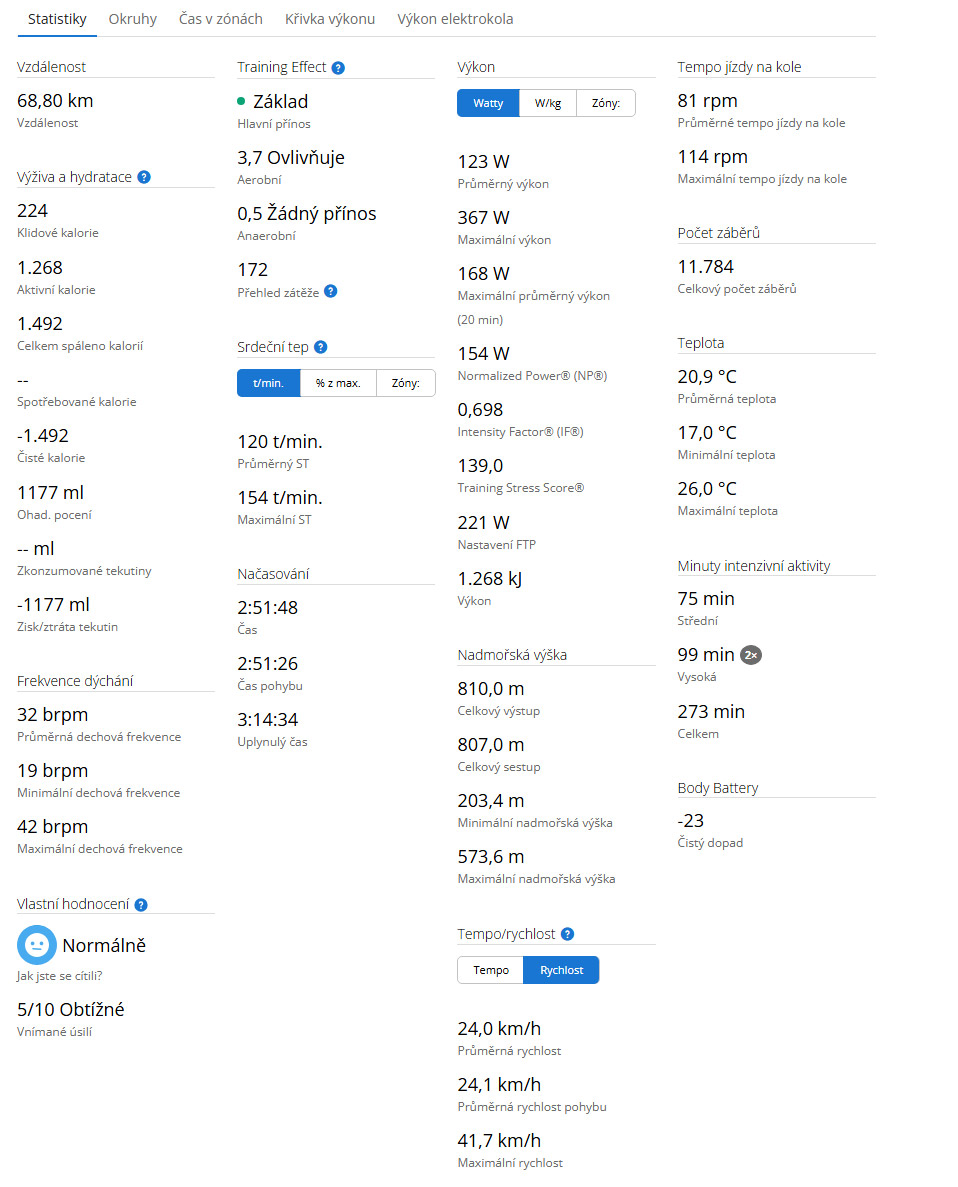Click the Normálně face emoji icon
Screen dimensions: 958x1187
[37, 945]
